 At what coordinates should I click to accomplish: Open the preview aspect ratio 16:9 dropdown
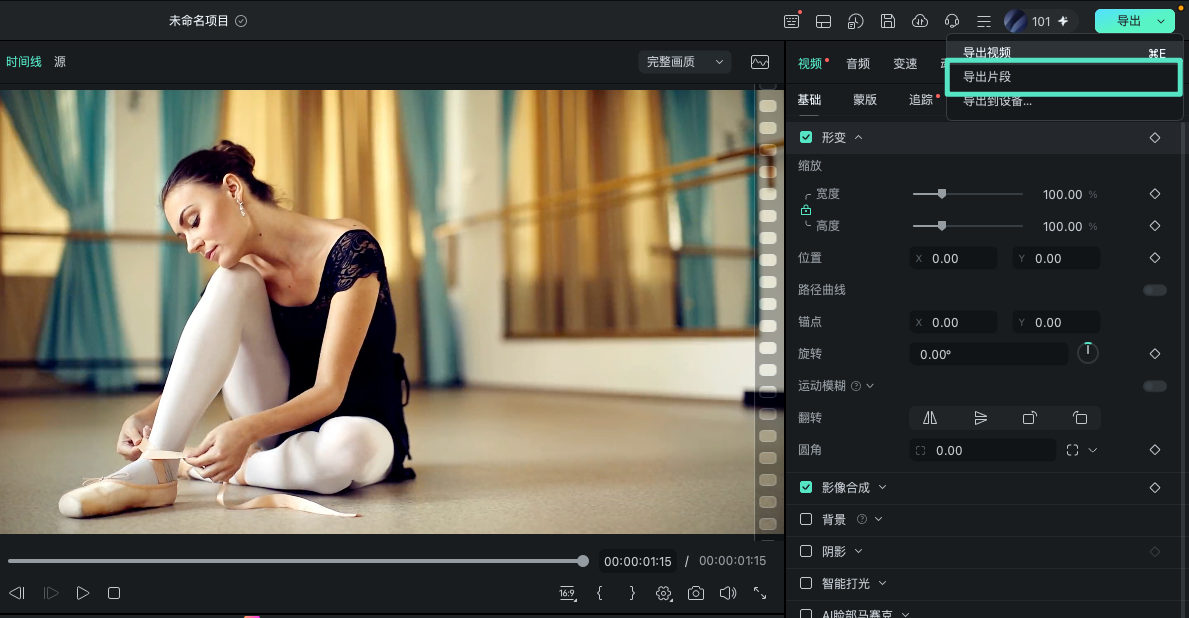point(567,593)
